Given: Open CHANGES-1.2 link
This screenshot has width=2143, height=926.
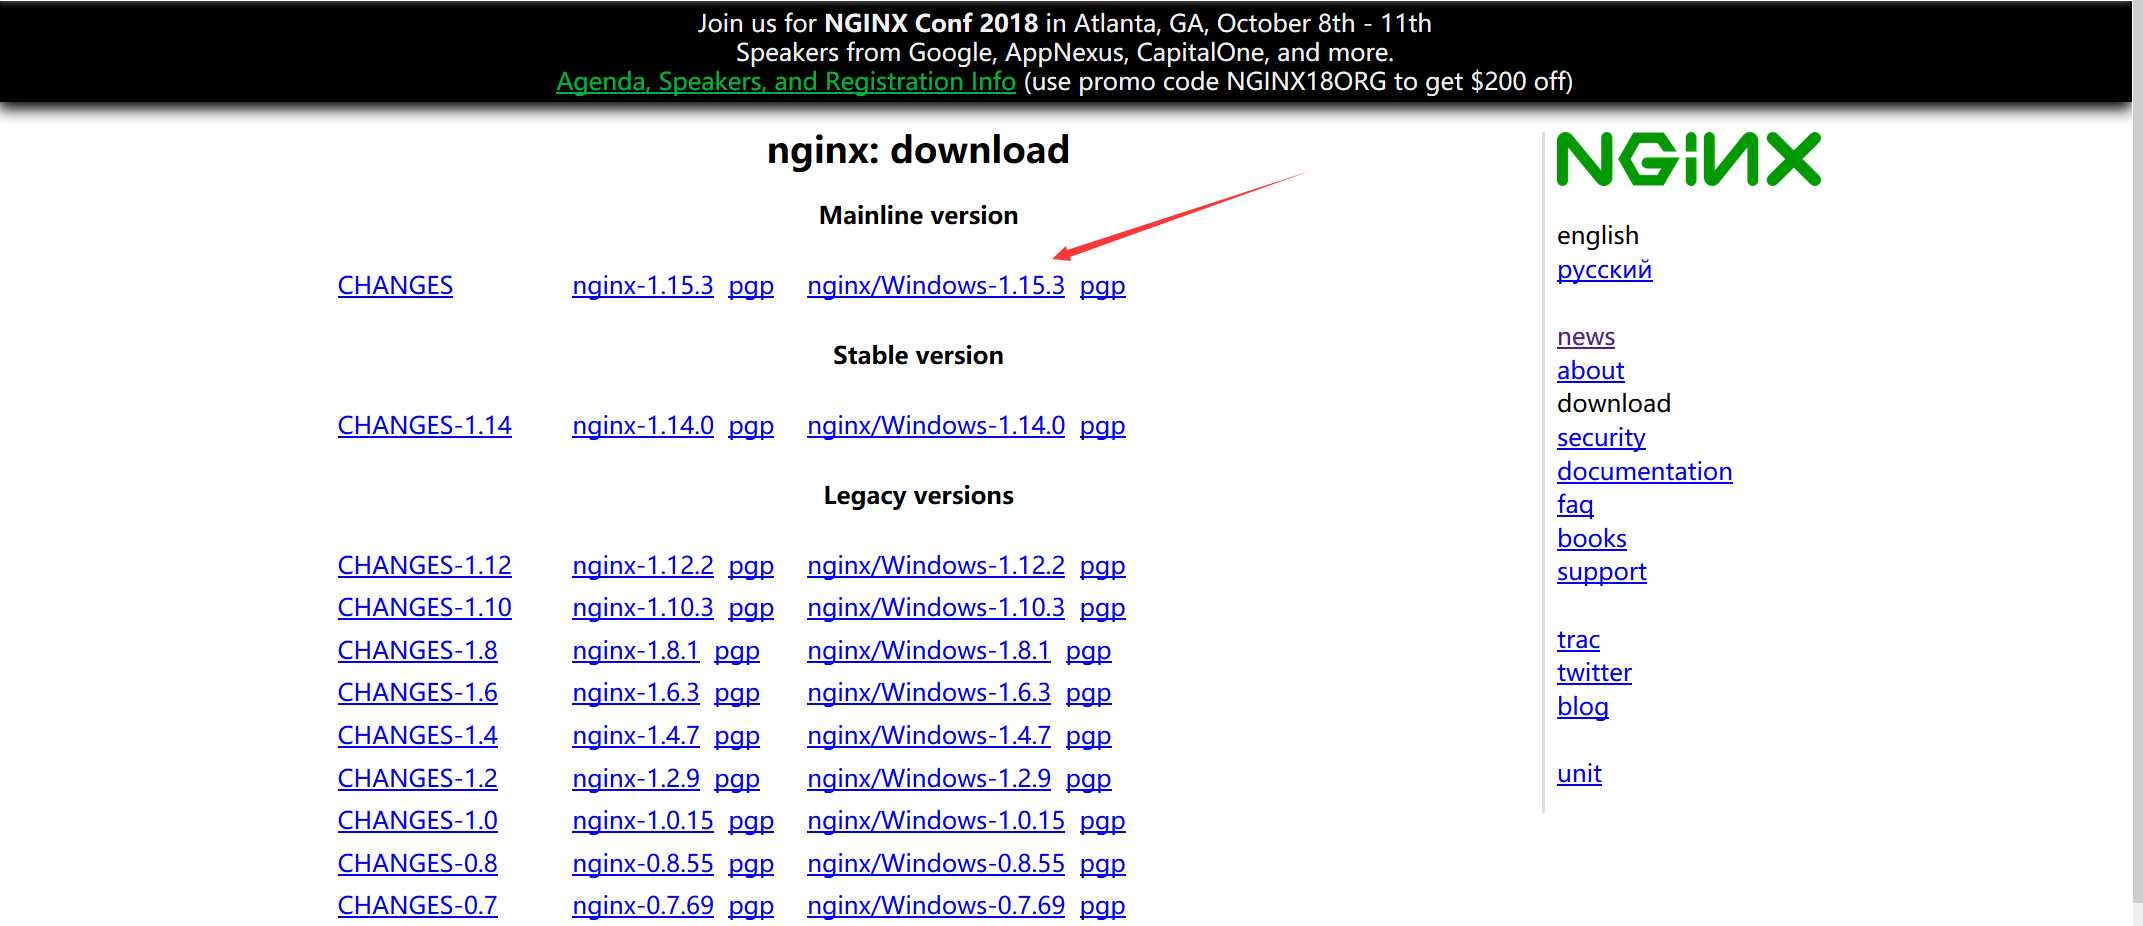Looking at the screenshot, I should (x=417, y=779).
